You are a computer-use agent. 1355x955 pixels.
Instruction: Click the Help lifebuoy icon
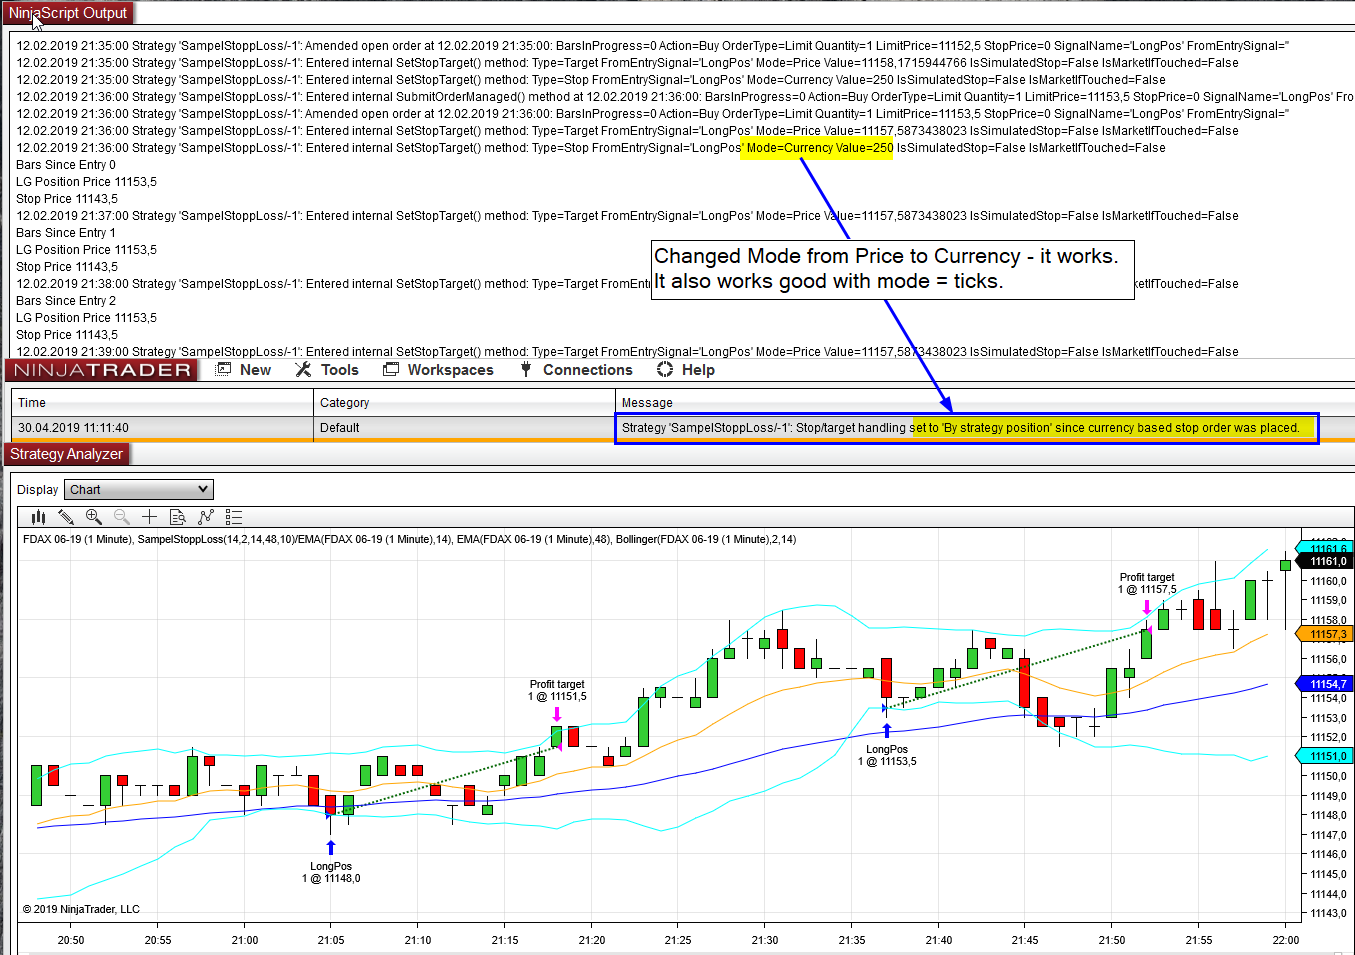(665, 370)
